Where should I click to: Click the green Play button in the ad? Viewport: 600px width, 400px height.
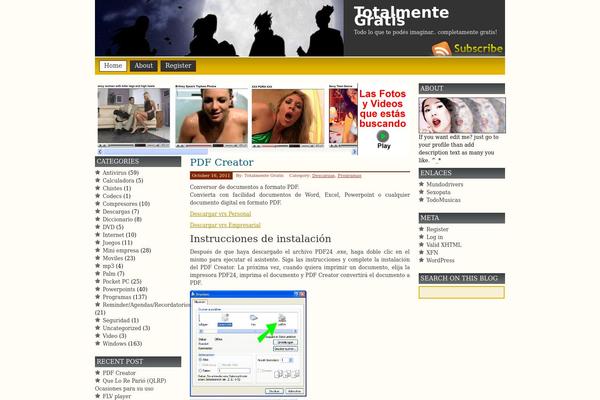click(383, 136)
